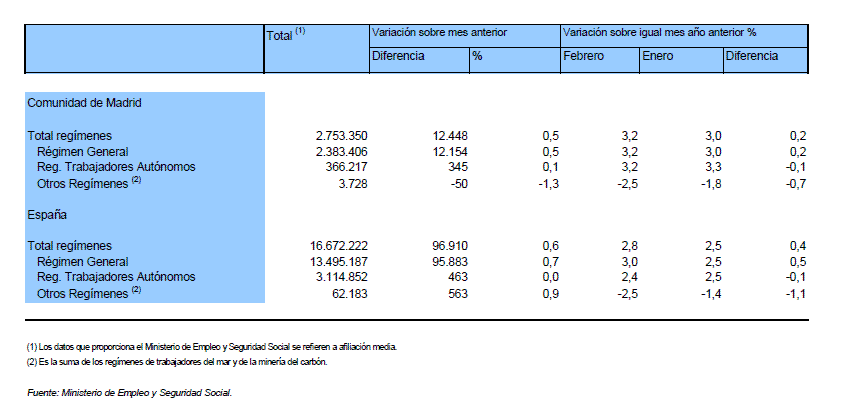Click the 'Febrero' column subheader
The height and width of the screenshot is (417, 856).
[x=583, y=56]
